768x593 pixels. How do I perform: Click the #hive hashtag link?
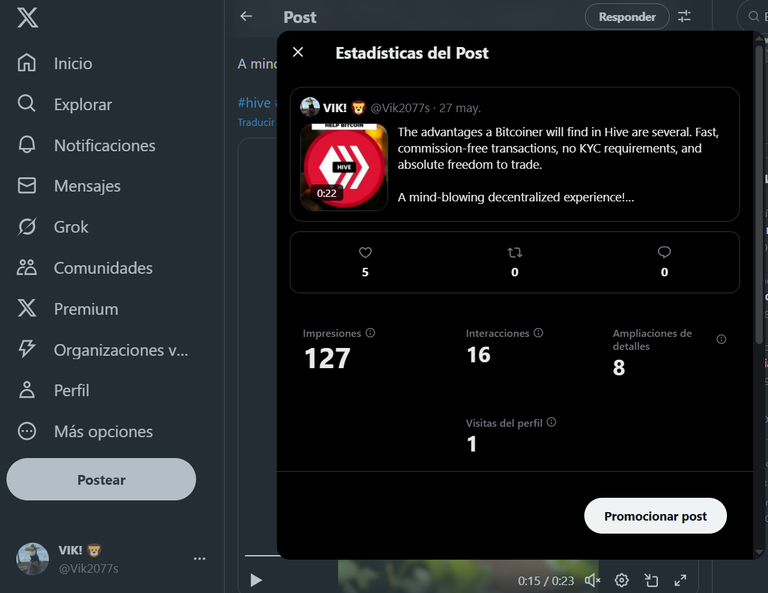pyautogui.click(x=254, y=103)
